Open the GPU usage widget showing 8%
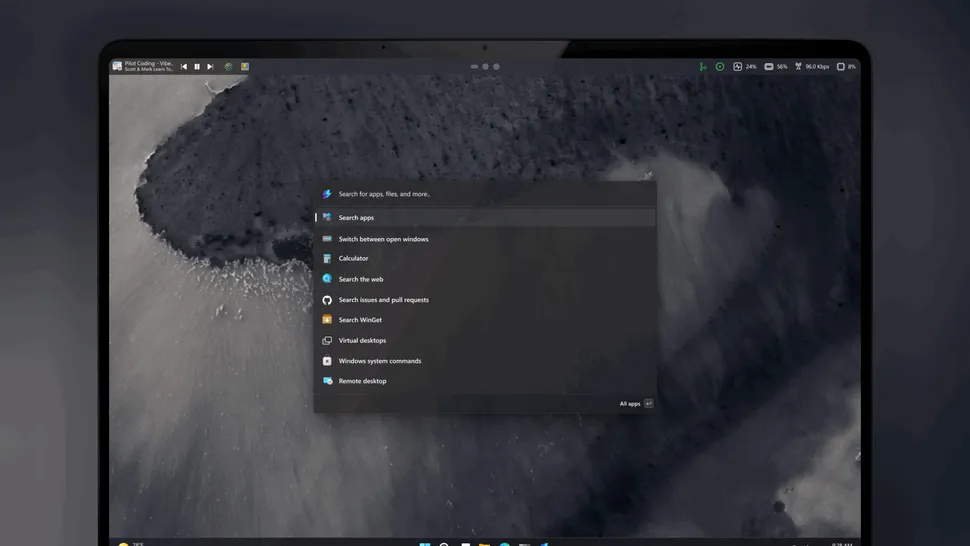The width and height of the screenshot is (970, 546). point(846,66)
